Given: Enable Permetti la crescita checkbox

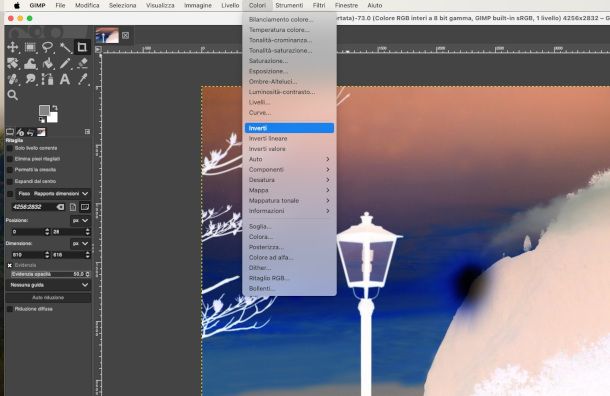Looking at the screenshot, I should [10, 170].
